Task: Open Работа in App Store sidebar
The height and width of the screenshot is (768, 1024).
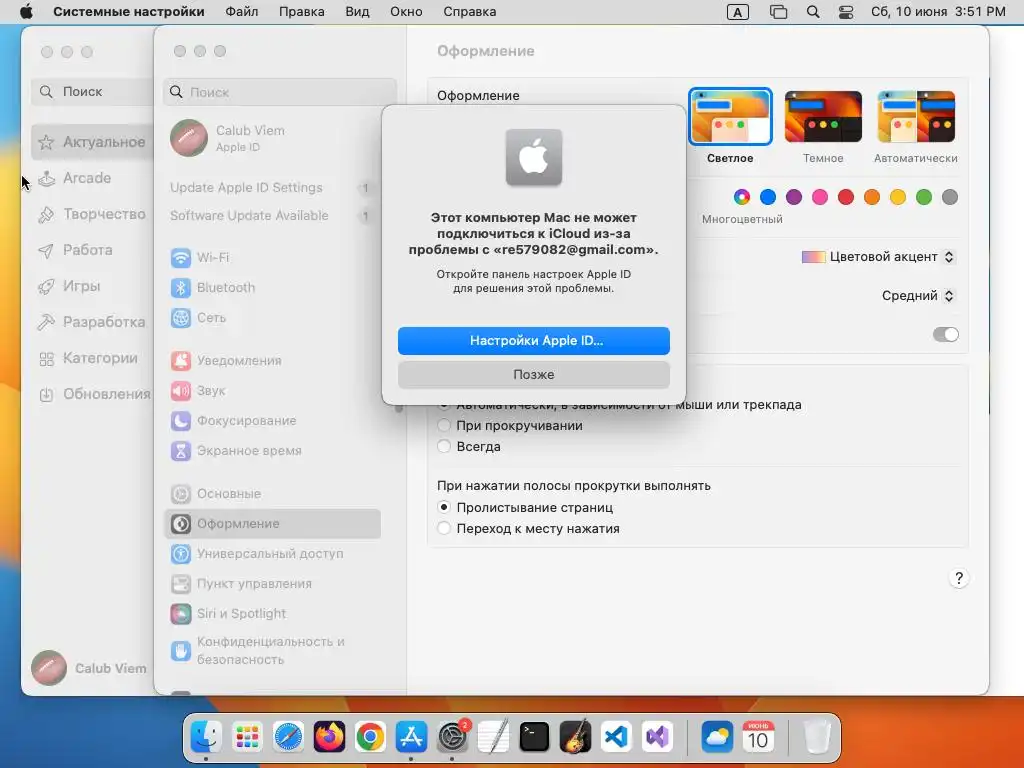Action: click(91, 250)
